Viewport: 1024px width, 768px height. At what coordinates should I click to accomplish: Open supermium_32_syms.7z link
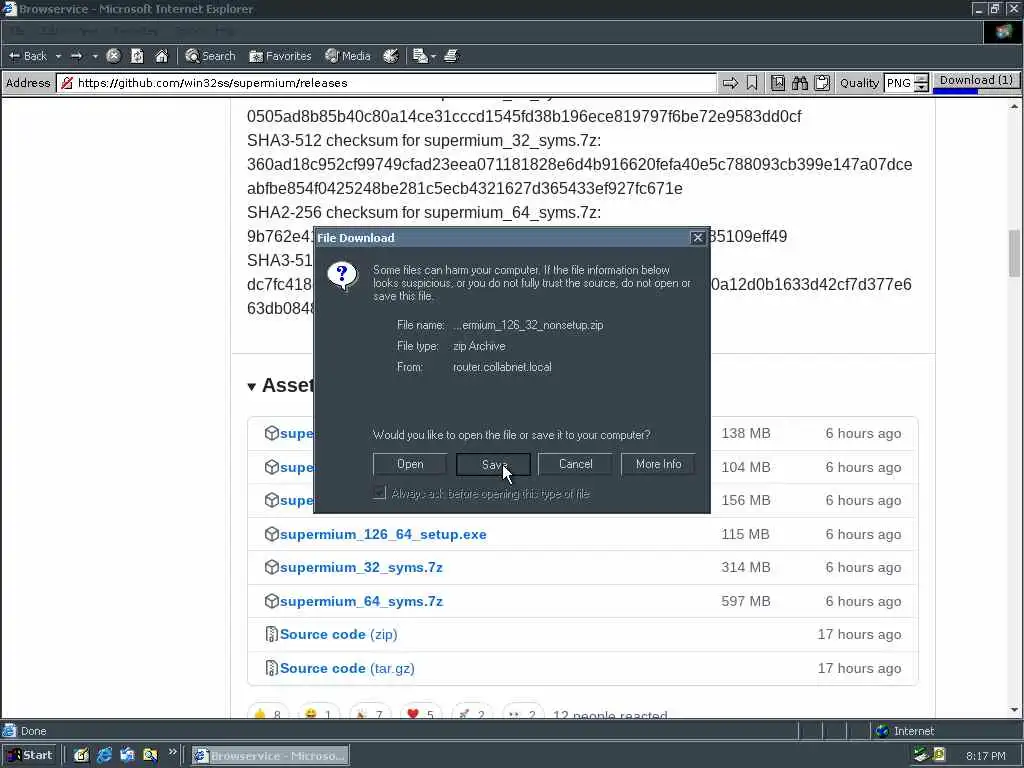click(x=361, y=568)
